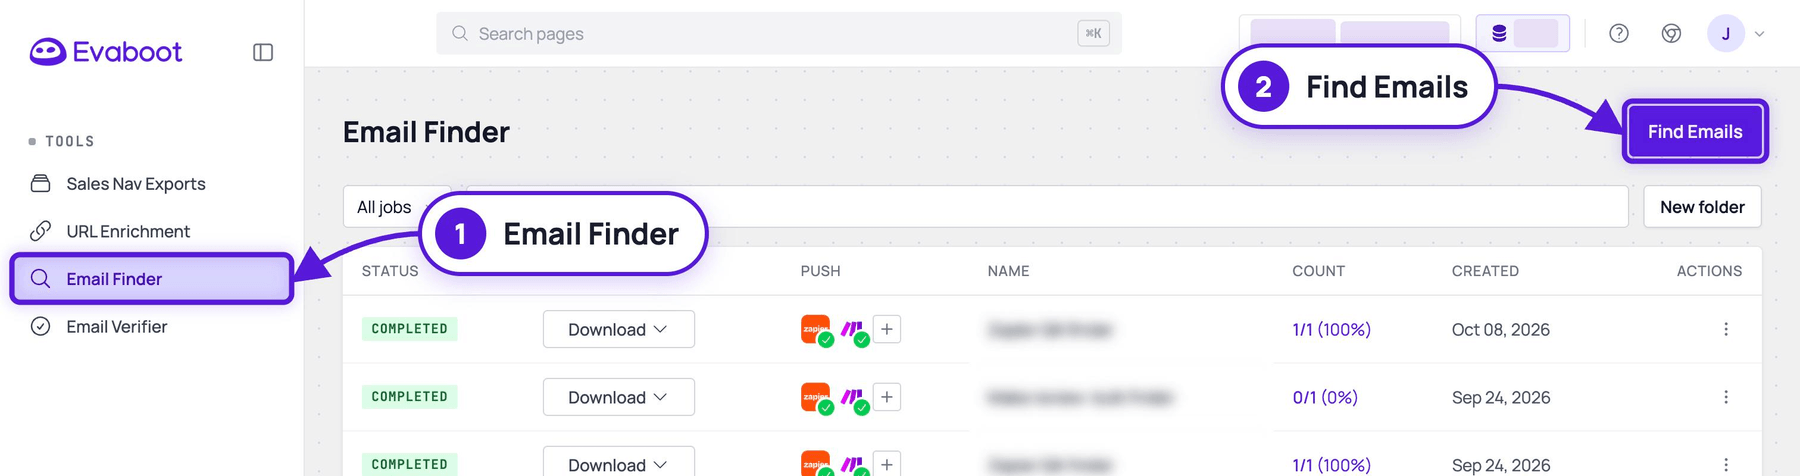Click the NAME column header
The height and width of the screenshot is (476, 1800).
(x=1008, y=271)
